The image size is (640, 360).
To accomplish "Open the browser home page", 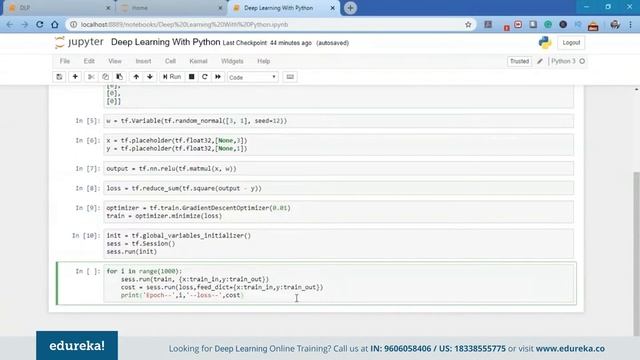I will (x=55, y=24).
